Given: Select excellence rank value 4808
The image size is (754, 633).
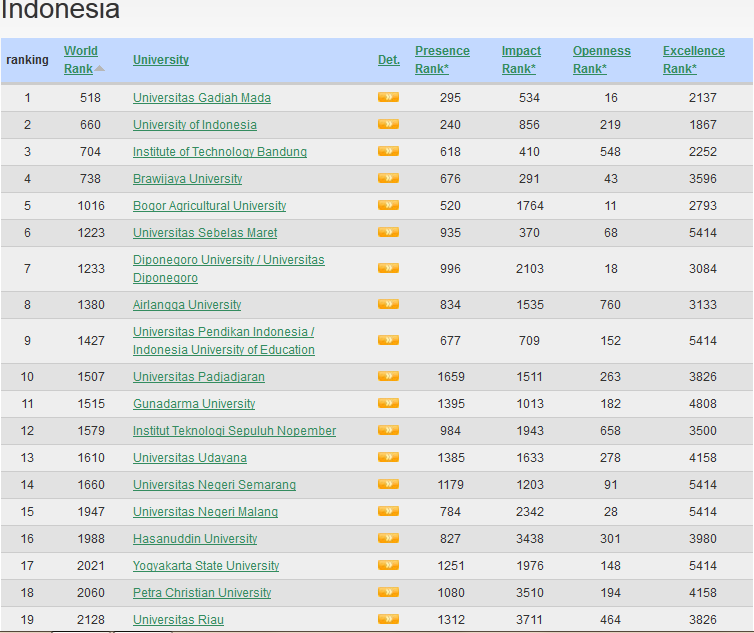Looking at the screenshot, I should [x=703, y=404].
